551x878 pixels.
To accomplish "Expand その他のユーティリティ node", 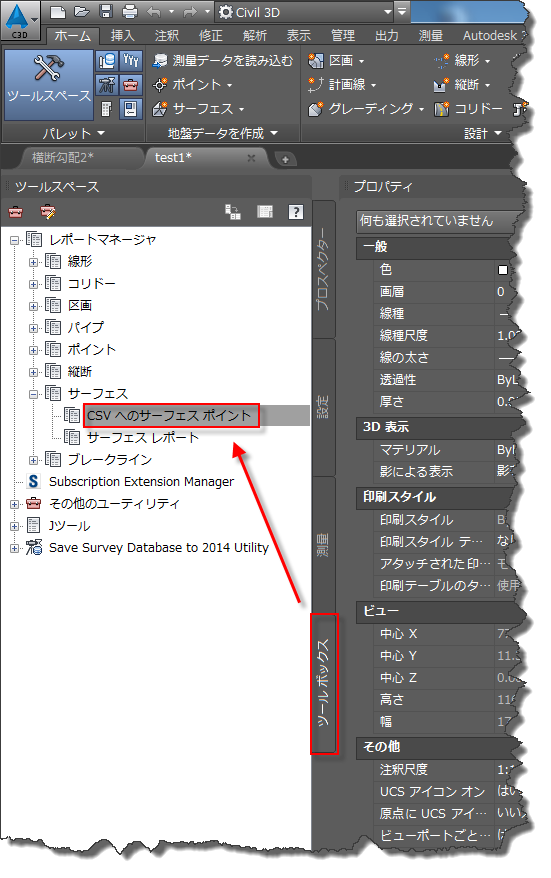I will tap(15, 504).
